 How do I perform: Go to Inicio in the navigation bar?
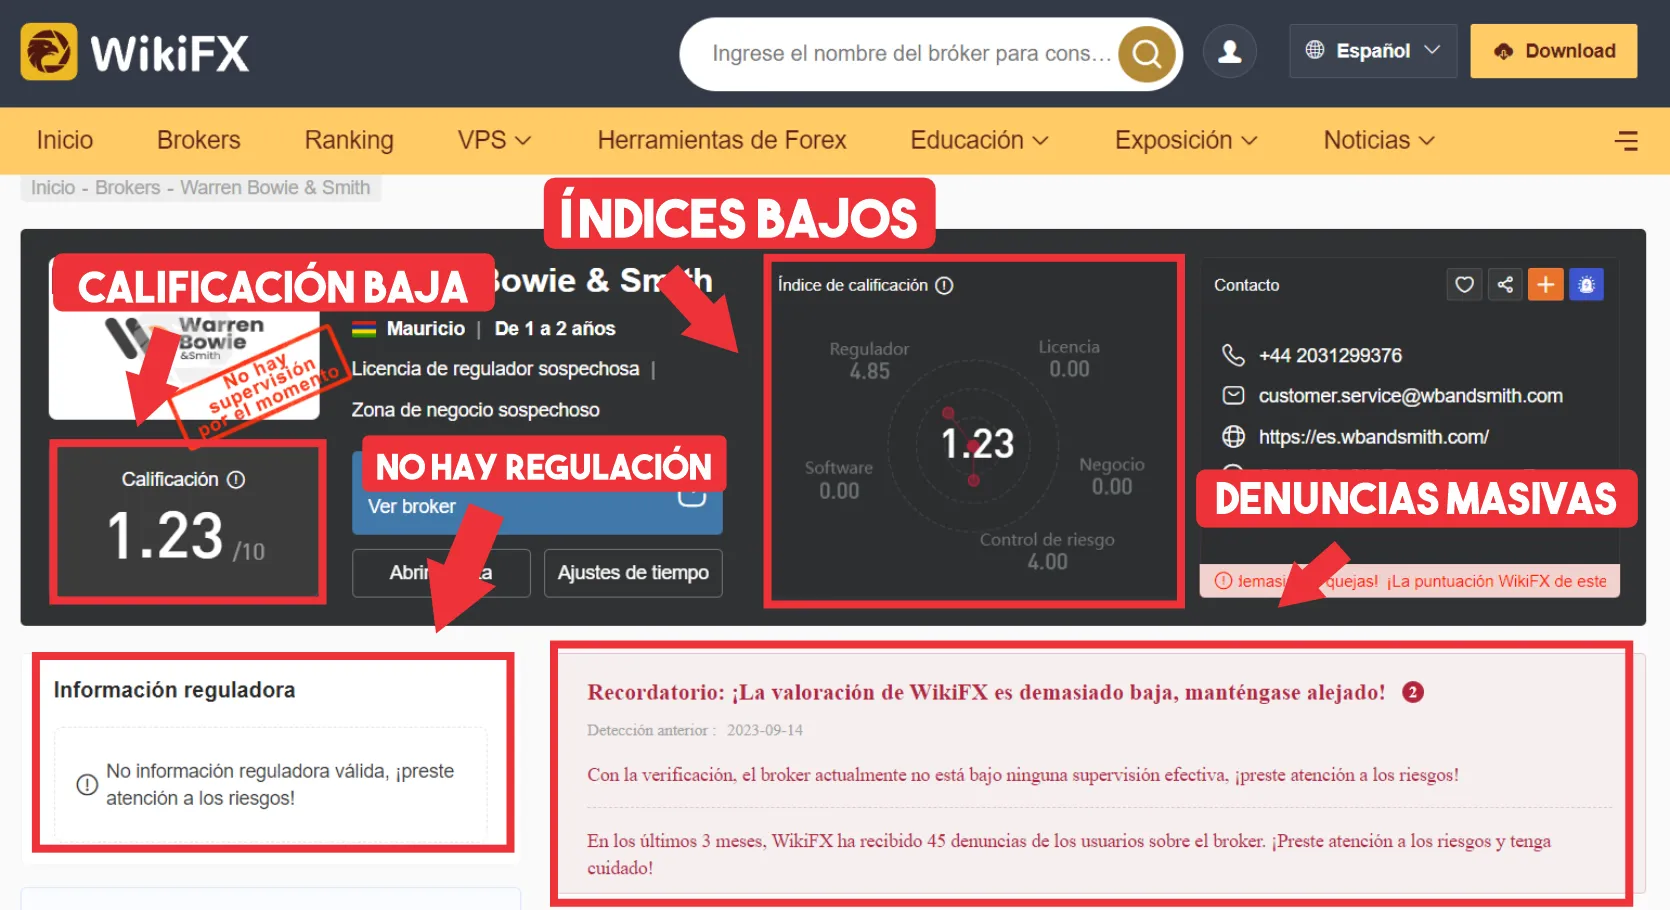coord(65,141)
